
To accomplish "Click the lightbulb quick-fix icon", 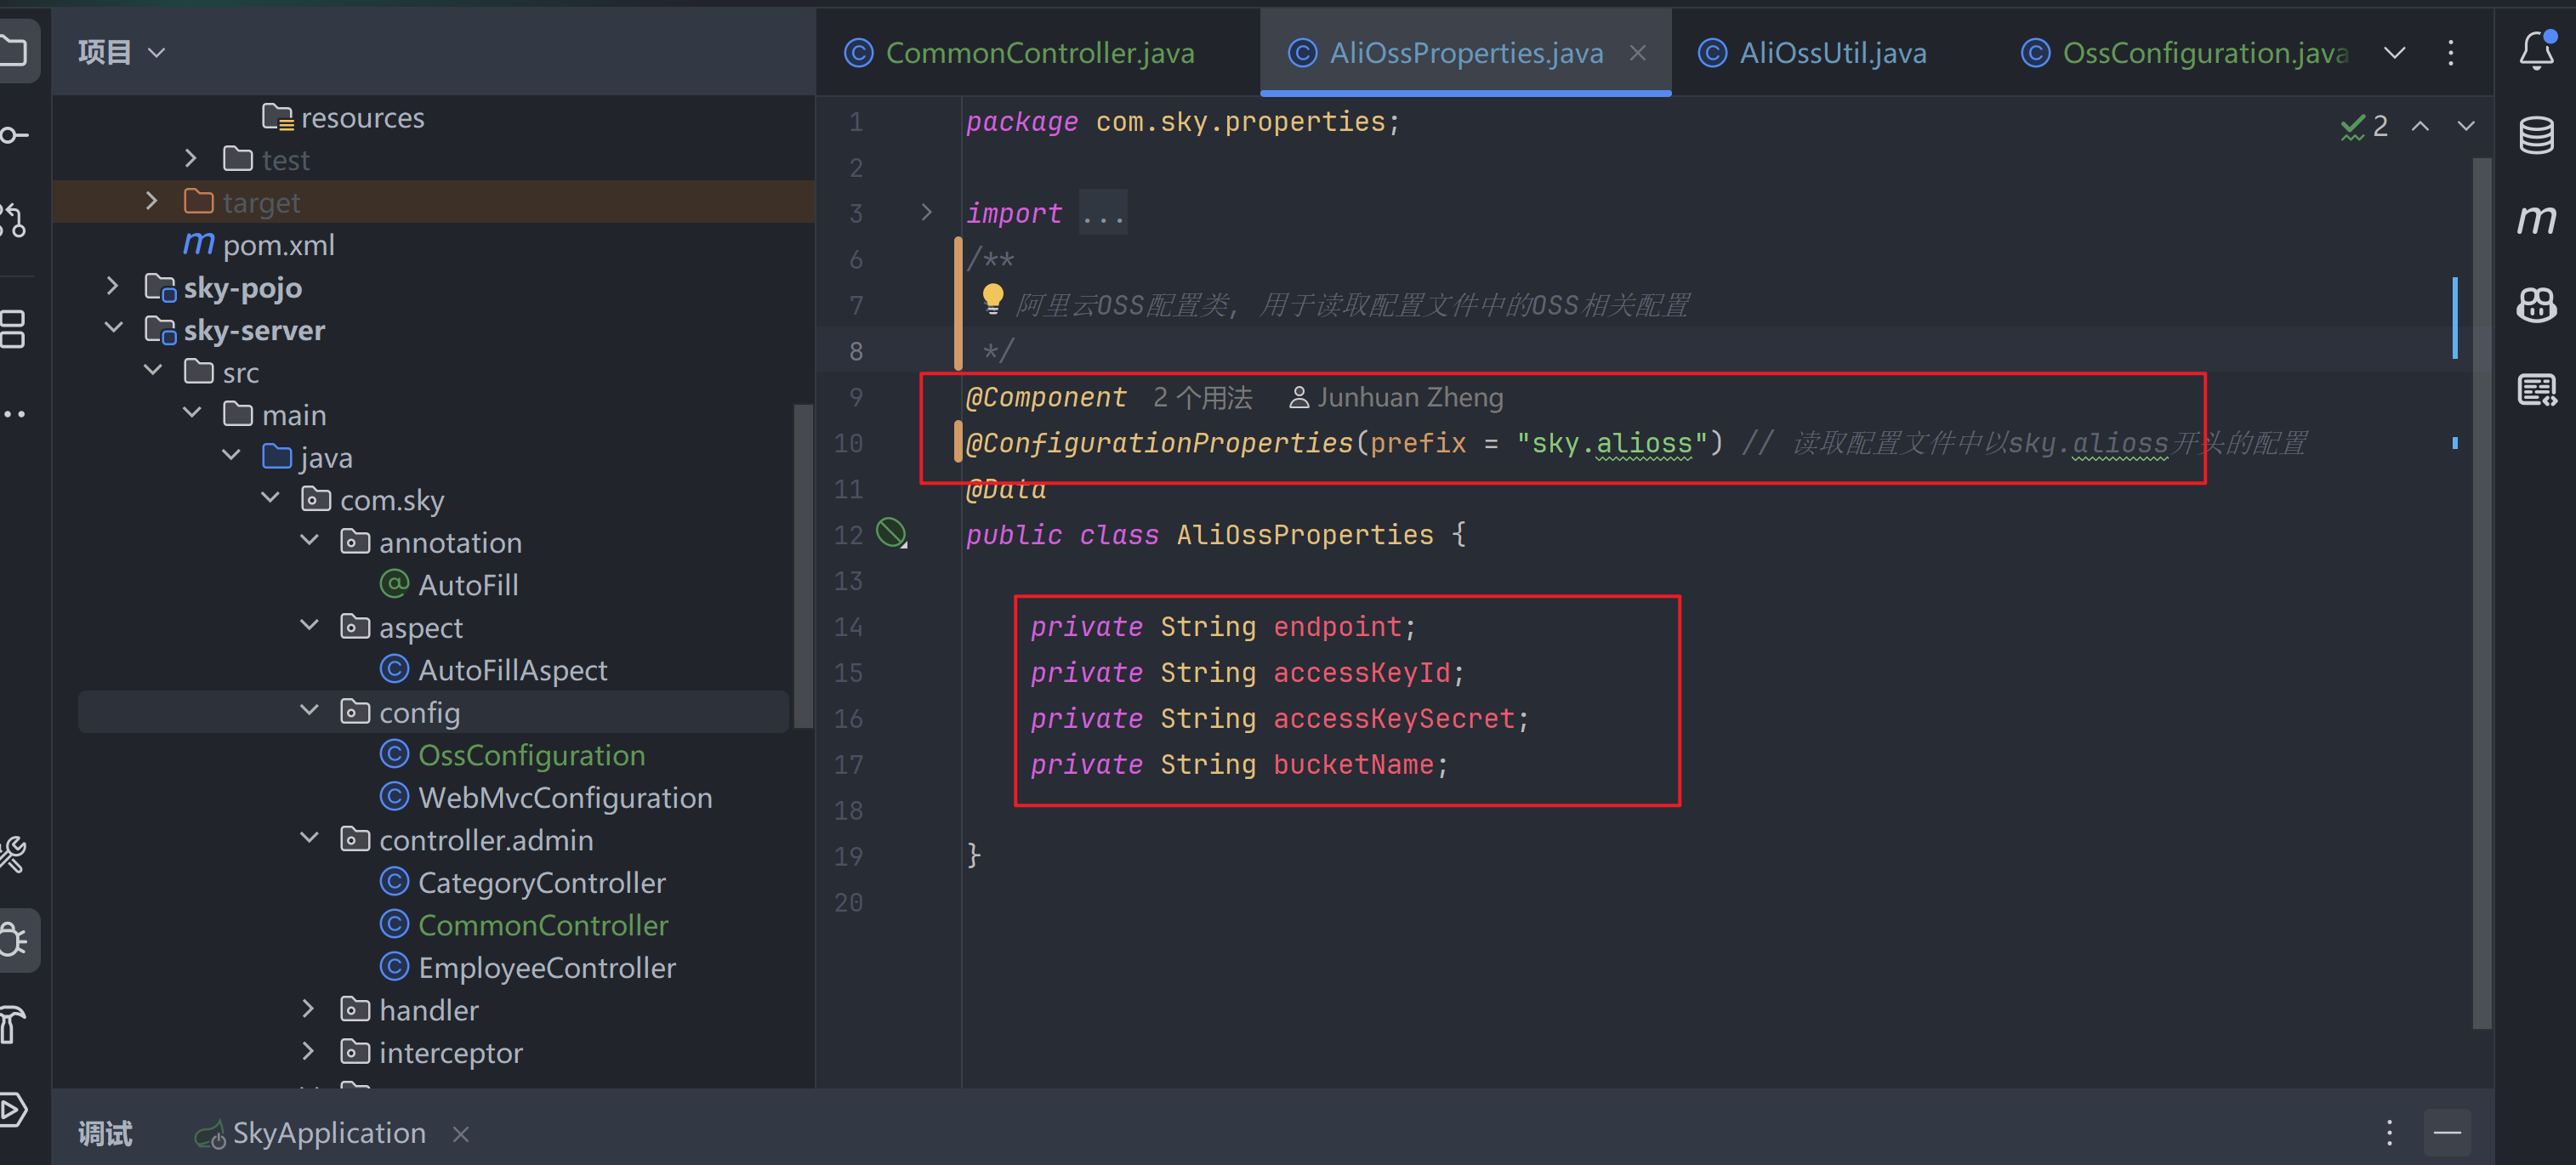I will coord(992,297).
